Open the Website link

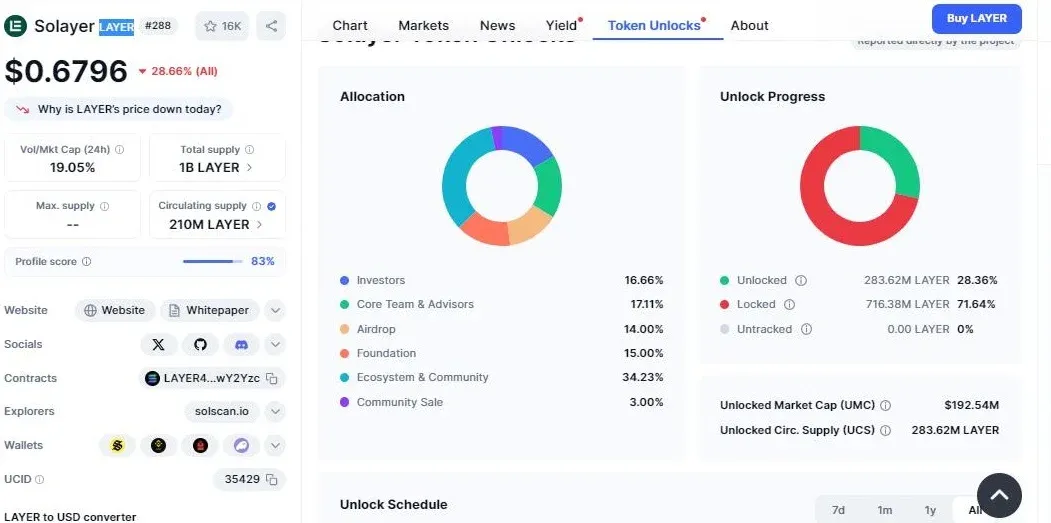pyautogui.click(x=115, y=310)
